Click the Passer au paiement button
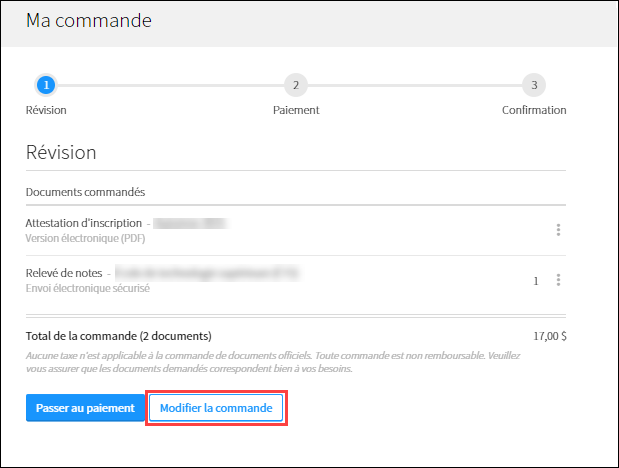This screenshot has height=468, width=619. [85, 408]
